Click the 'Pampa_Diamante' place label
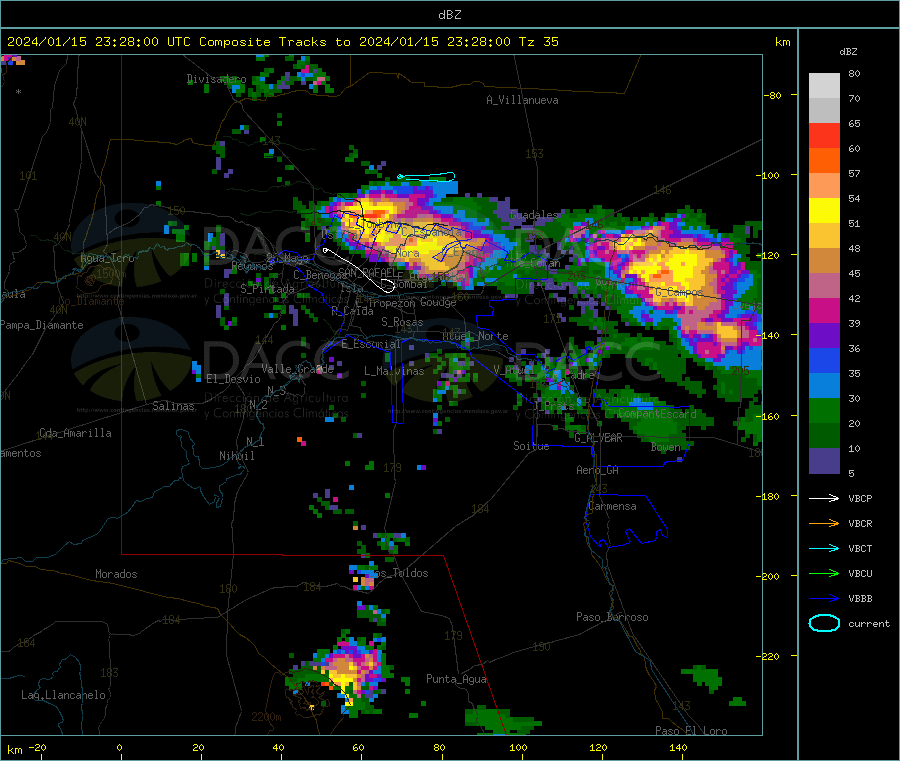Viewport: 900px width, 761px height. (x=41, y=325)
